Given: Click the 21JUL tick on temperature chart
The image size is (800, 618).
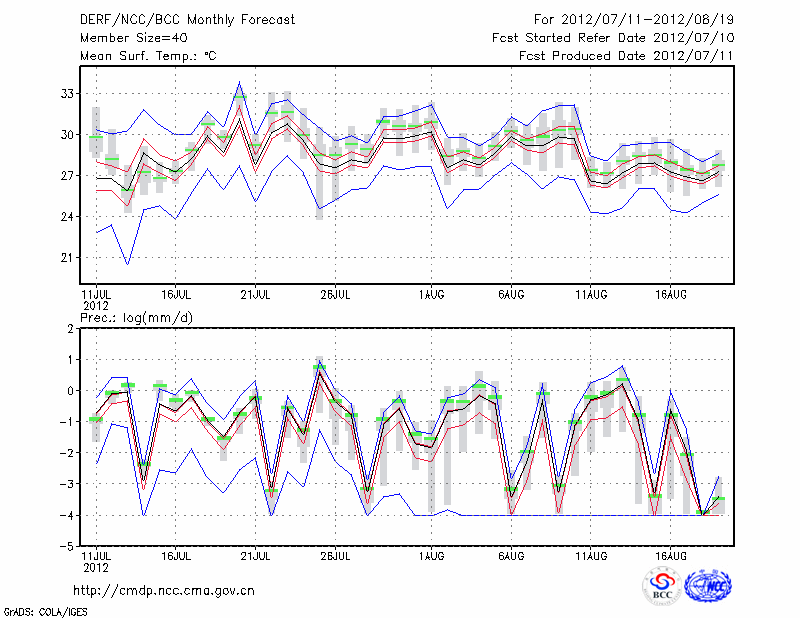Looking at the screenshot, I should (256, 295).
